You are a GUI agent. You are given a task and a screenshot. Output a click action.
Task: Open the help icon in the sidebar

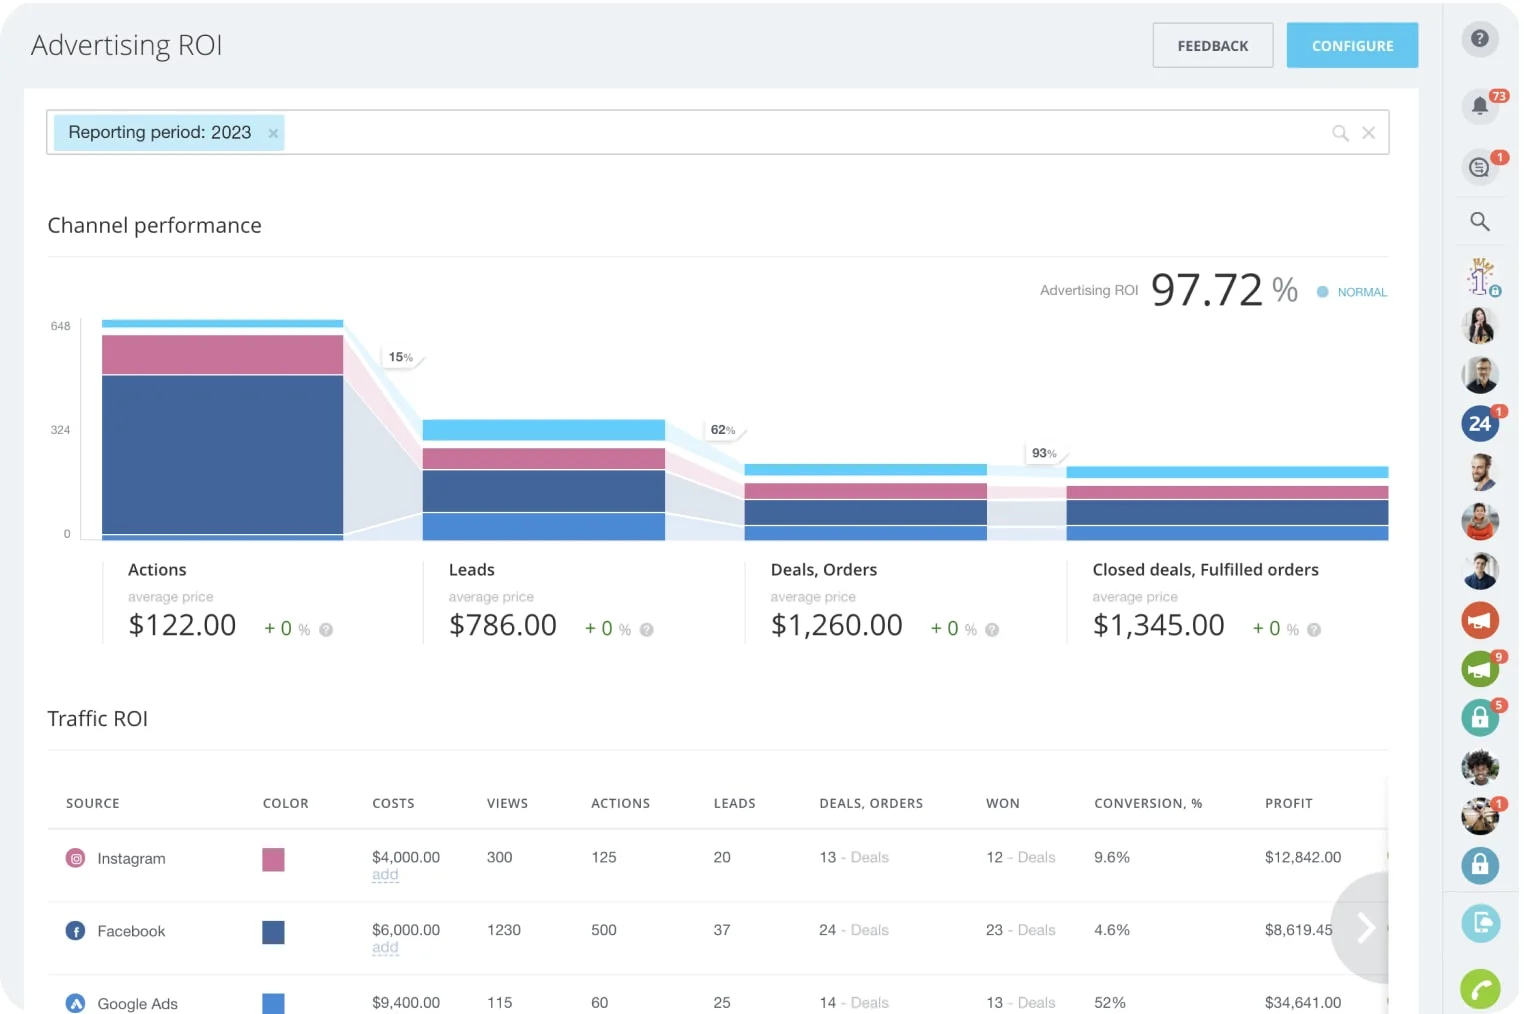(1480, 39)
